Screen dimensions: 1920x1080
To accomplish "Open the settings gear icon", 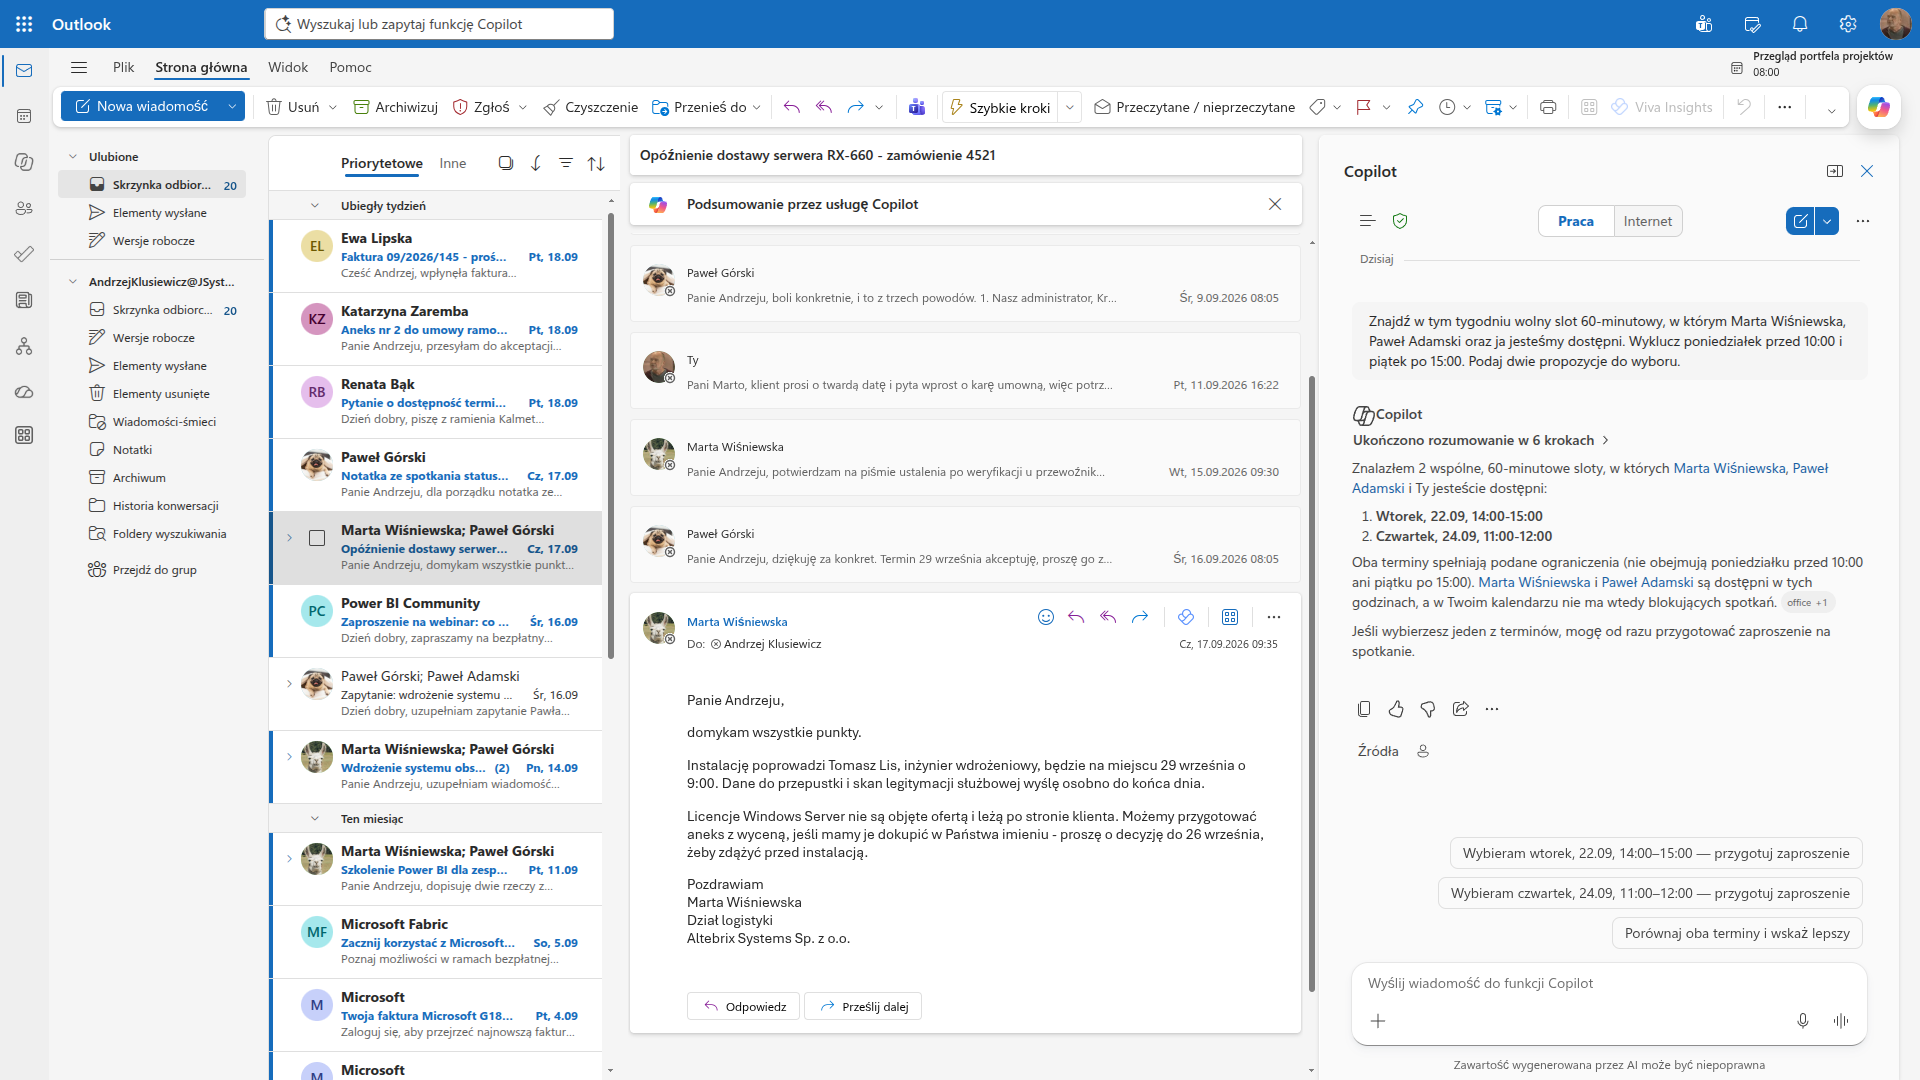I will pyautogui.click(x=1848, y=24).
